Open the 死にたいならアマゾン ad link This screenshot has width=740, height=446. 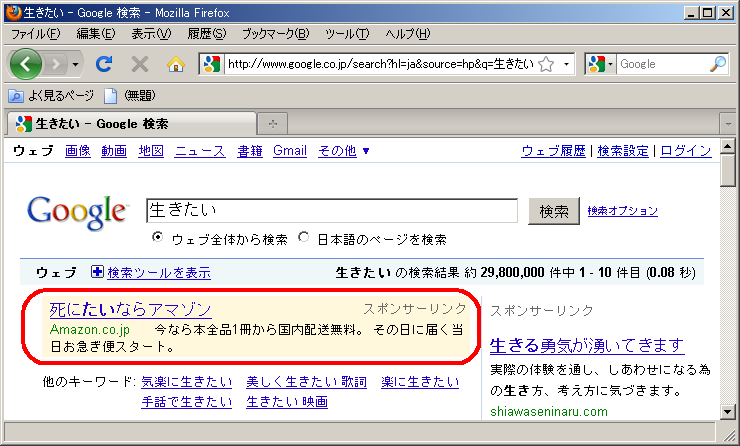130,310
